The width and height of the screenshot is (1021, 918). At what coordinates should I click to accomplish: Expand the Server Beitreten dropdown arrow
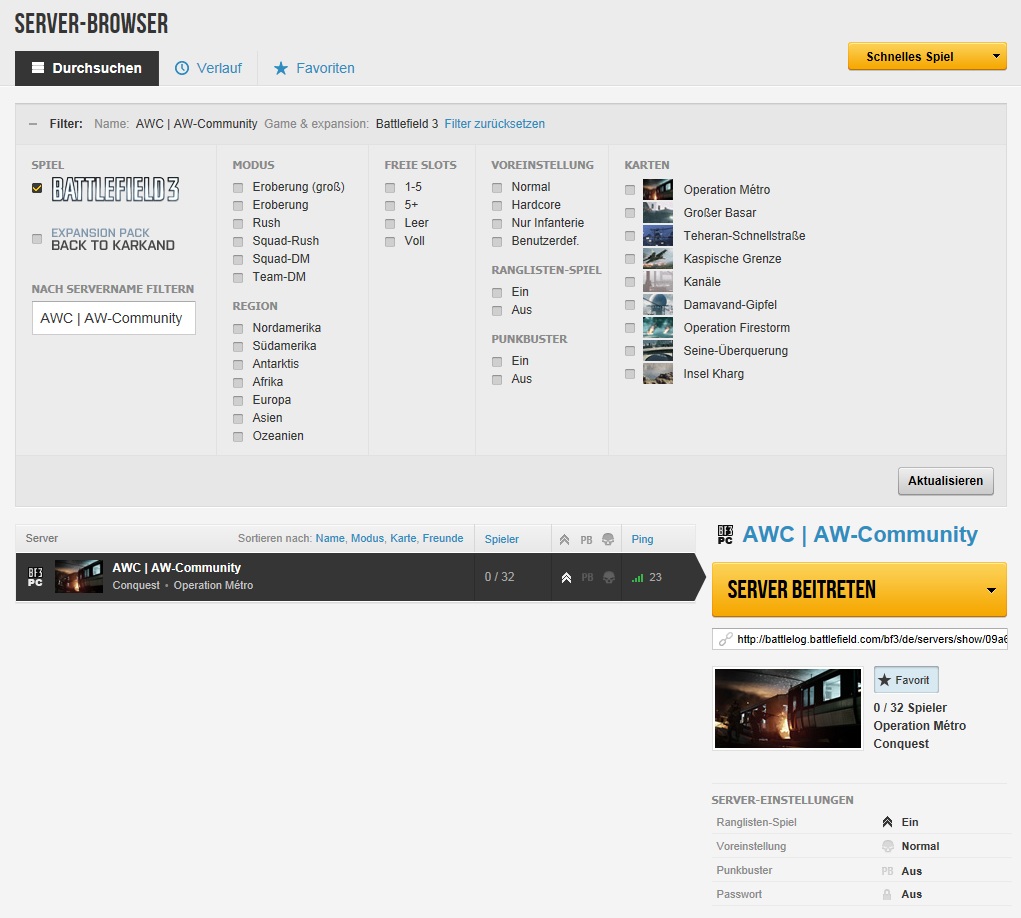tap(991, 590)
